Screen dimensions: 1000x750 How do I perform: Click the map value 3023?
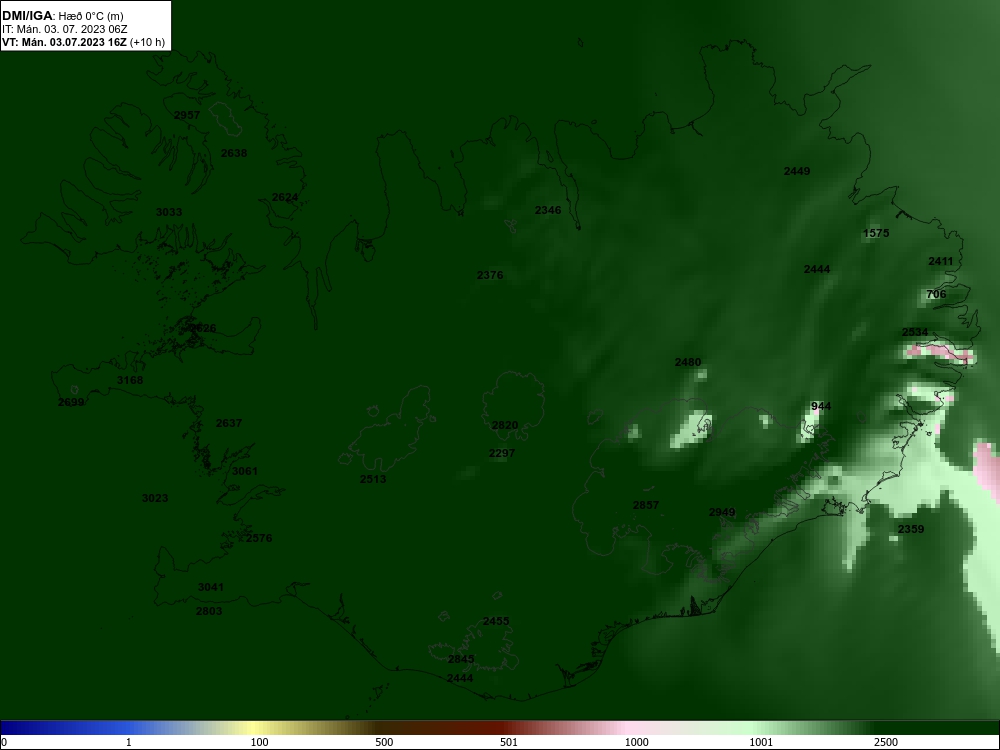155,498
